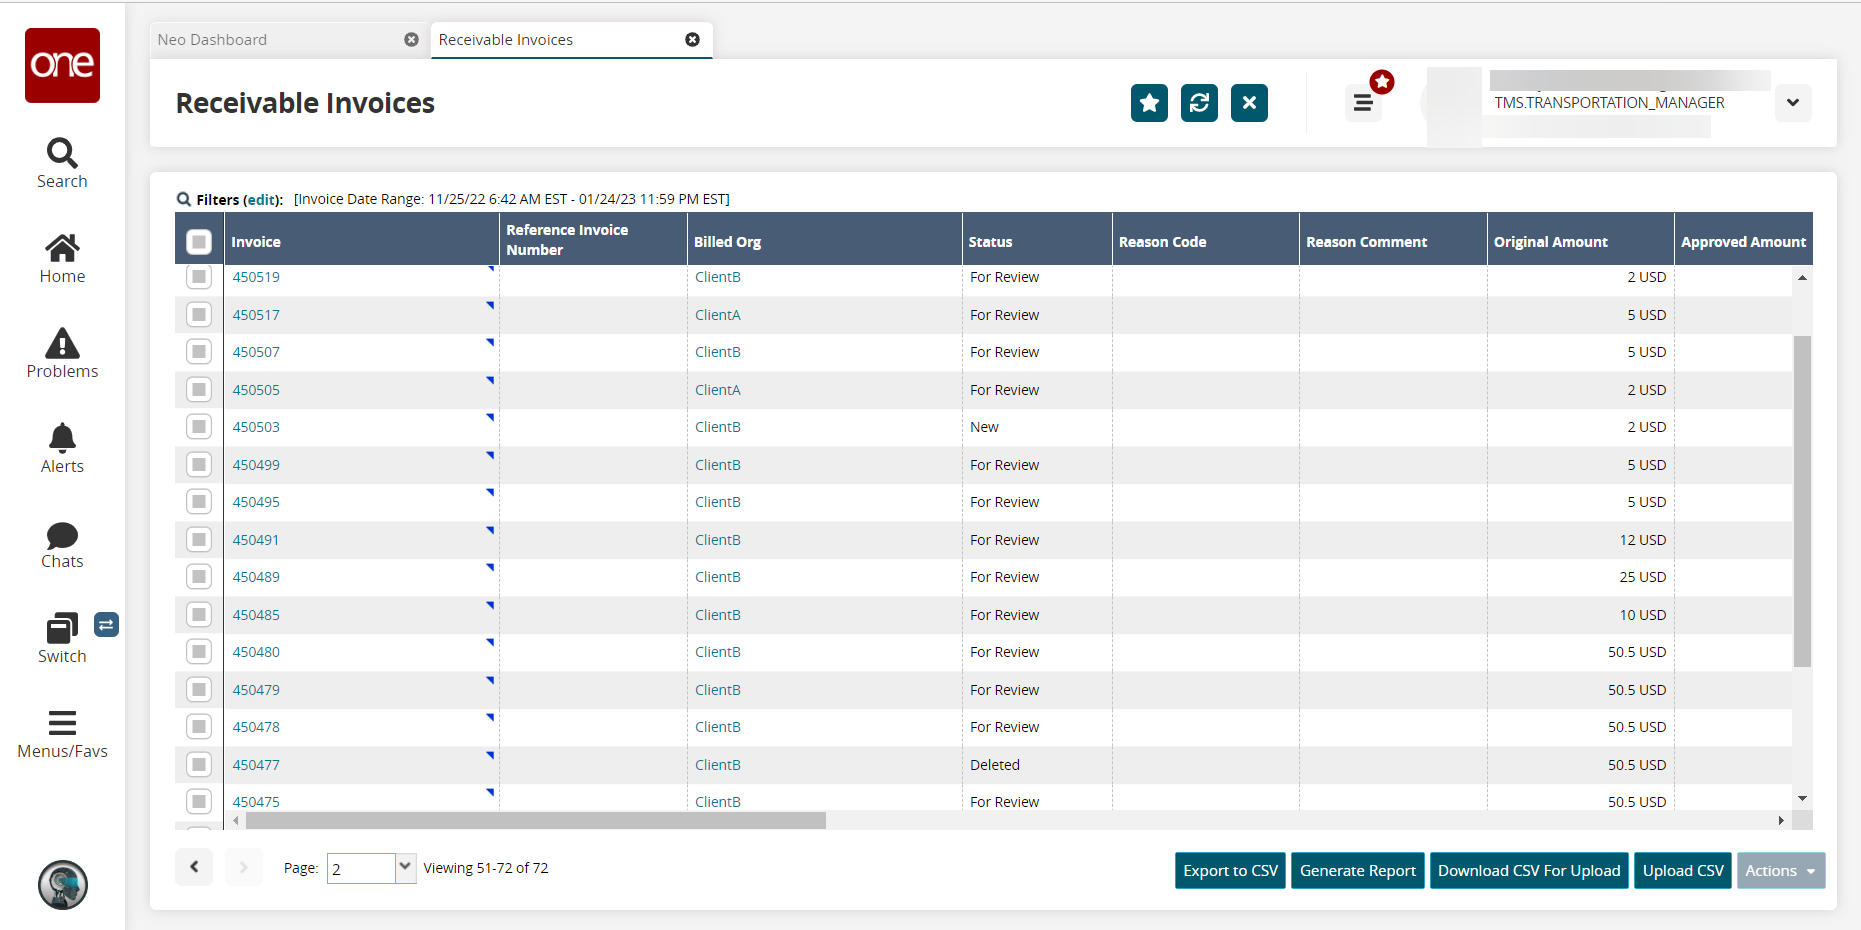Check the box for invoice 450517
This screenshot has width=1861, height=930.
coord(199,315)
